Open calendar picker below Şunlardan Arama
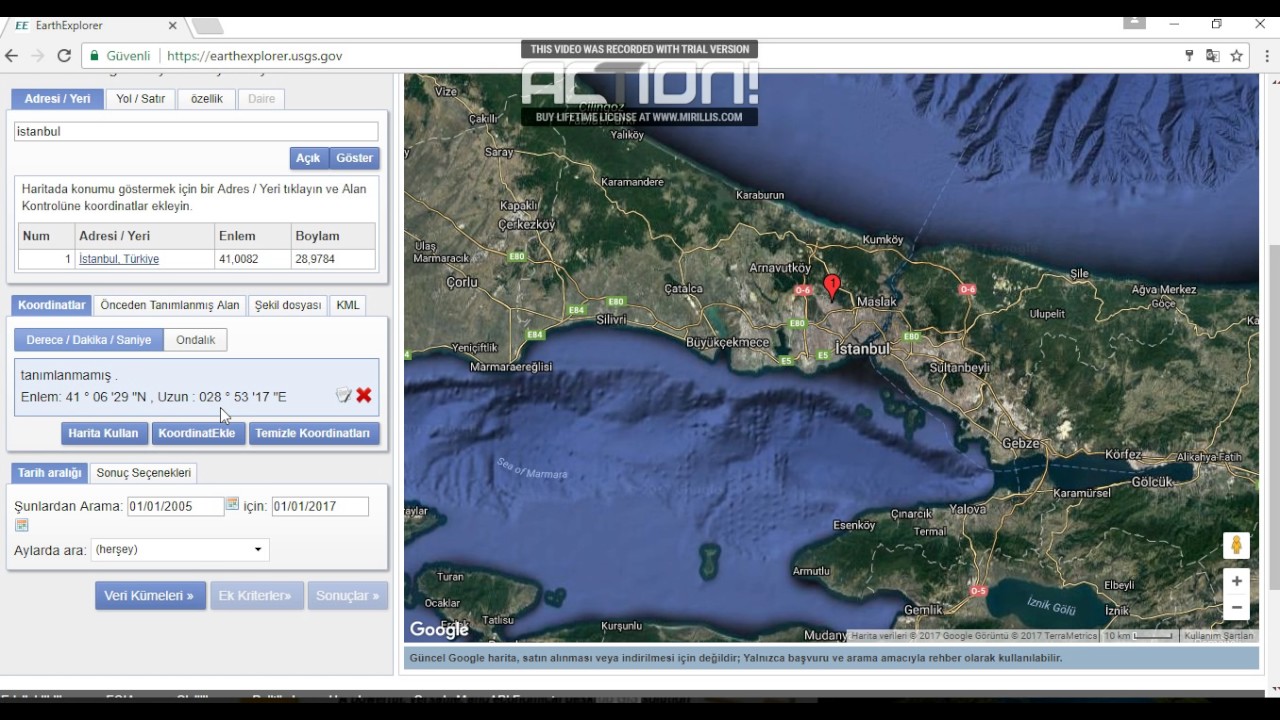 click(x=21, y=525)
